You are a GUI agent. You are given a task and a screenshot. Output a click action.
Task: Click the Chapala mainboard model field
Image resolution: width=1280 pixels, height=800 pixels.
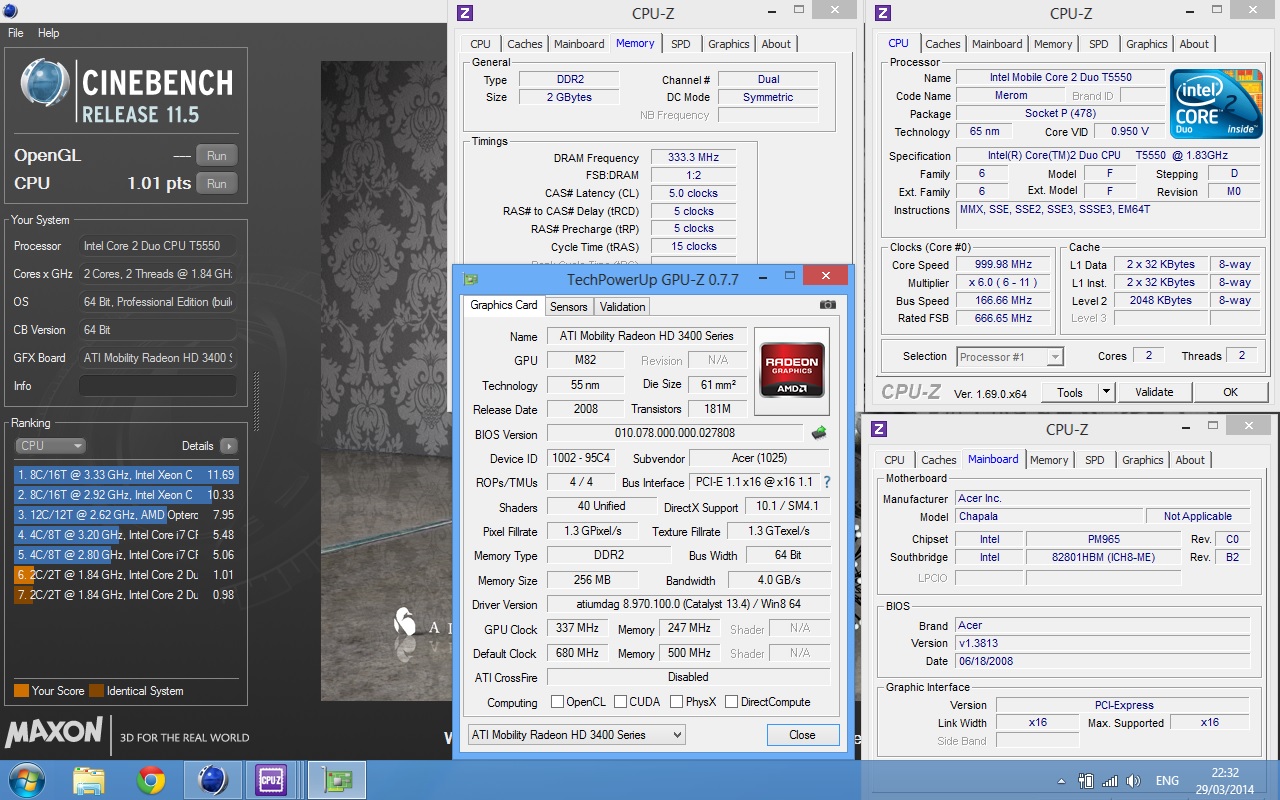coord(1049,516)
